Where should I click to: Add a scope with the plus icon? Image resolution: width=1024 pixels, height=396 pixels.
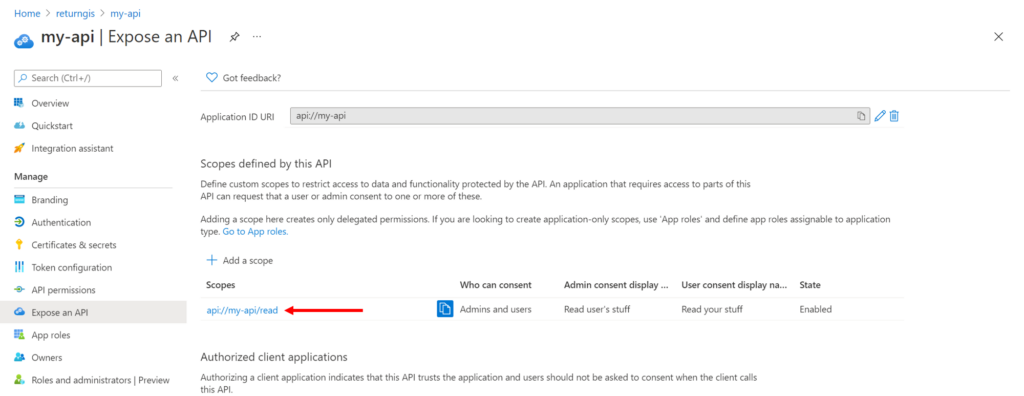click(212, 260)
